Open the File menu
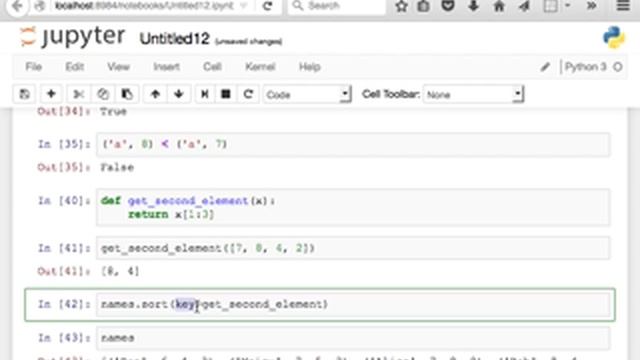This screenshot has height=360, width=640. [x=33, y=67]
